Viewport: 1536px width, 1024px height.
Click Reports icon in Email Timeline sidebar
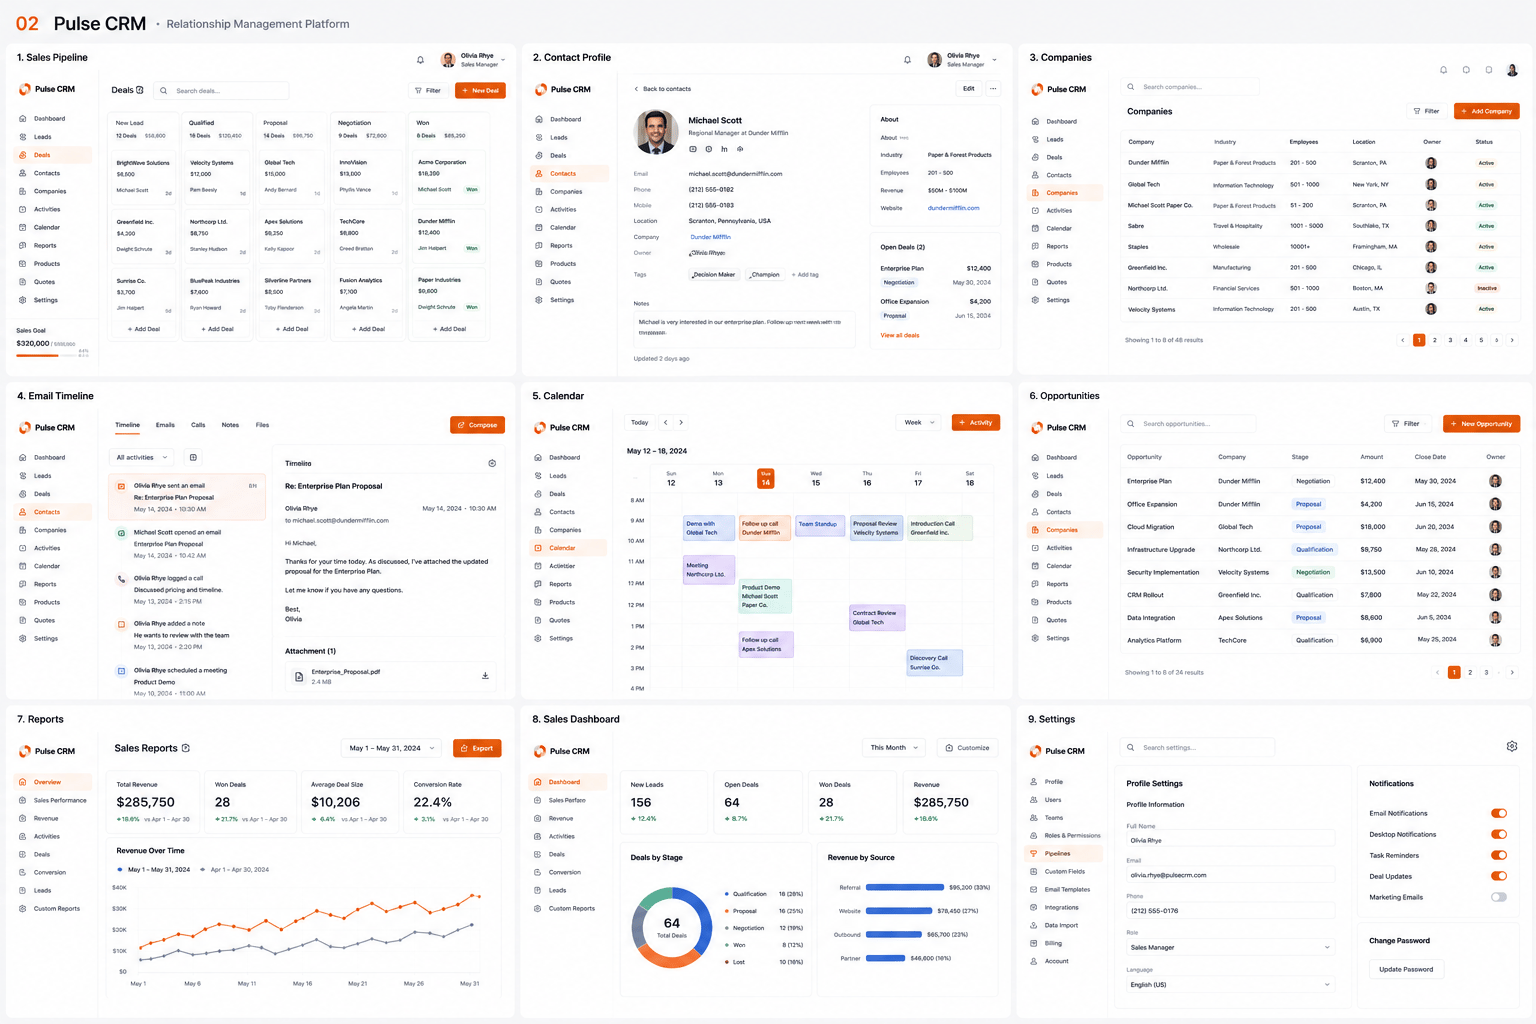click(23, 584)
